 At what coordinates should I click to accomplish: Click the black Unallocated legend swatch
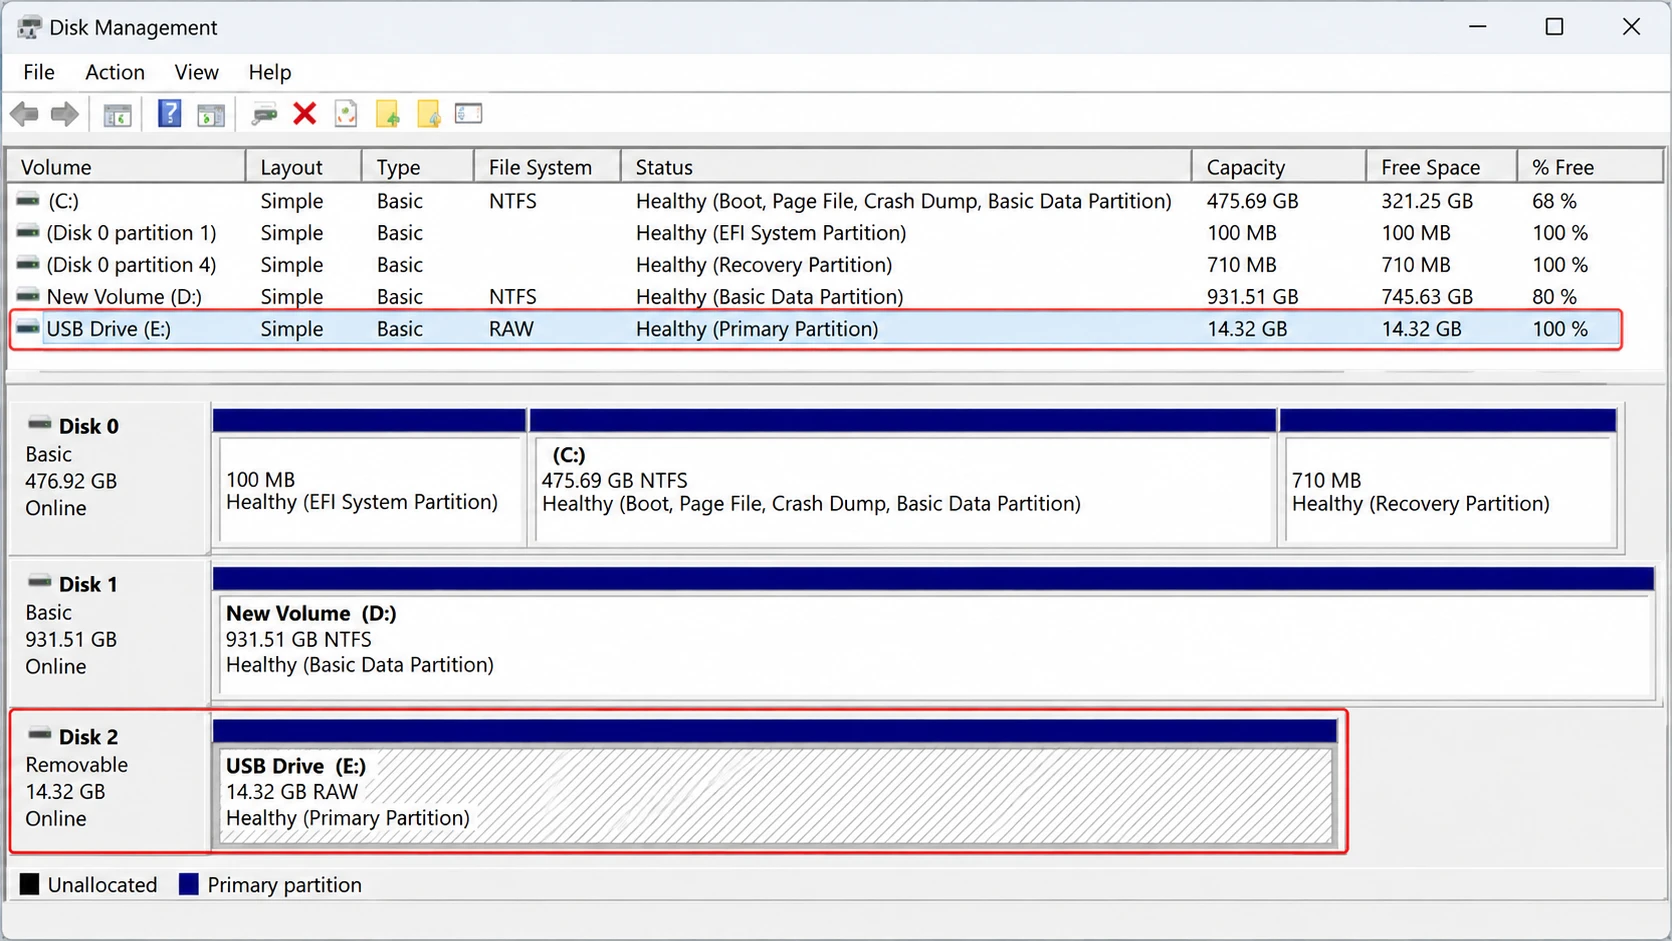[x=30, y=884]
